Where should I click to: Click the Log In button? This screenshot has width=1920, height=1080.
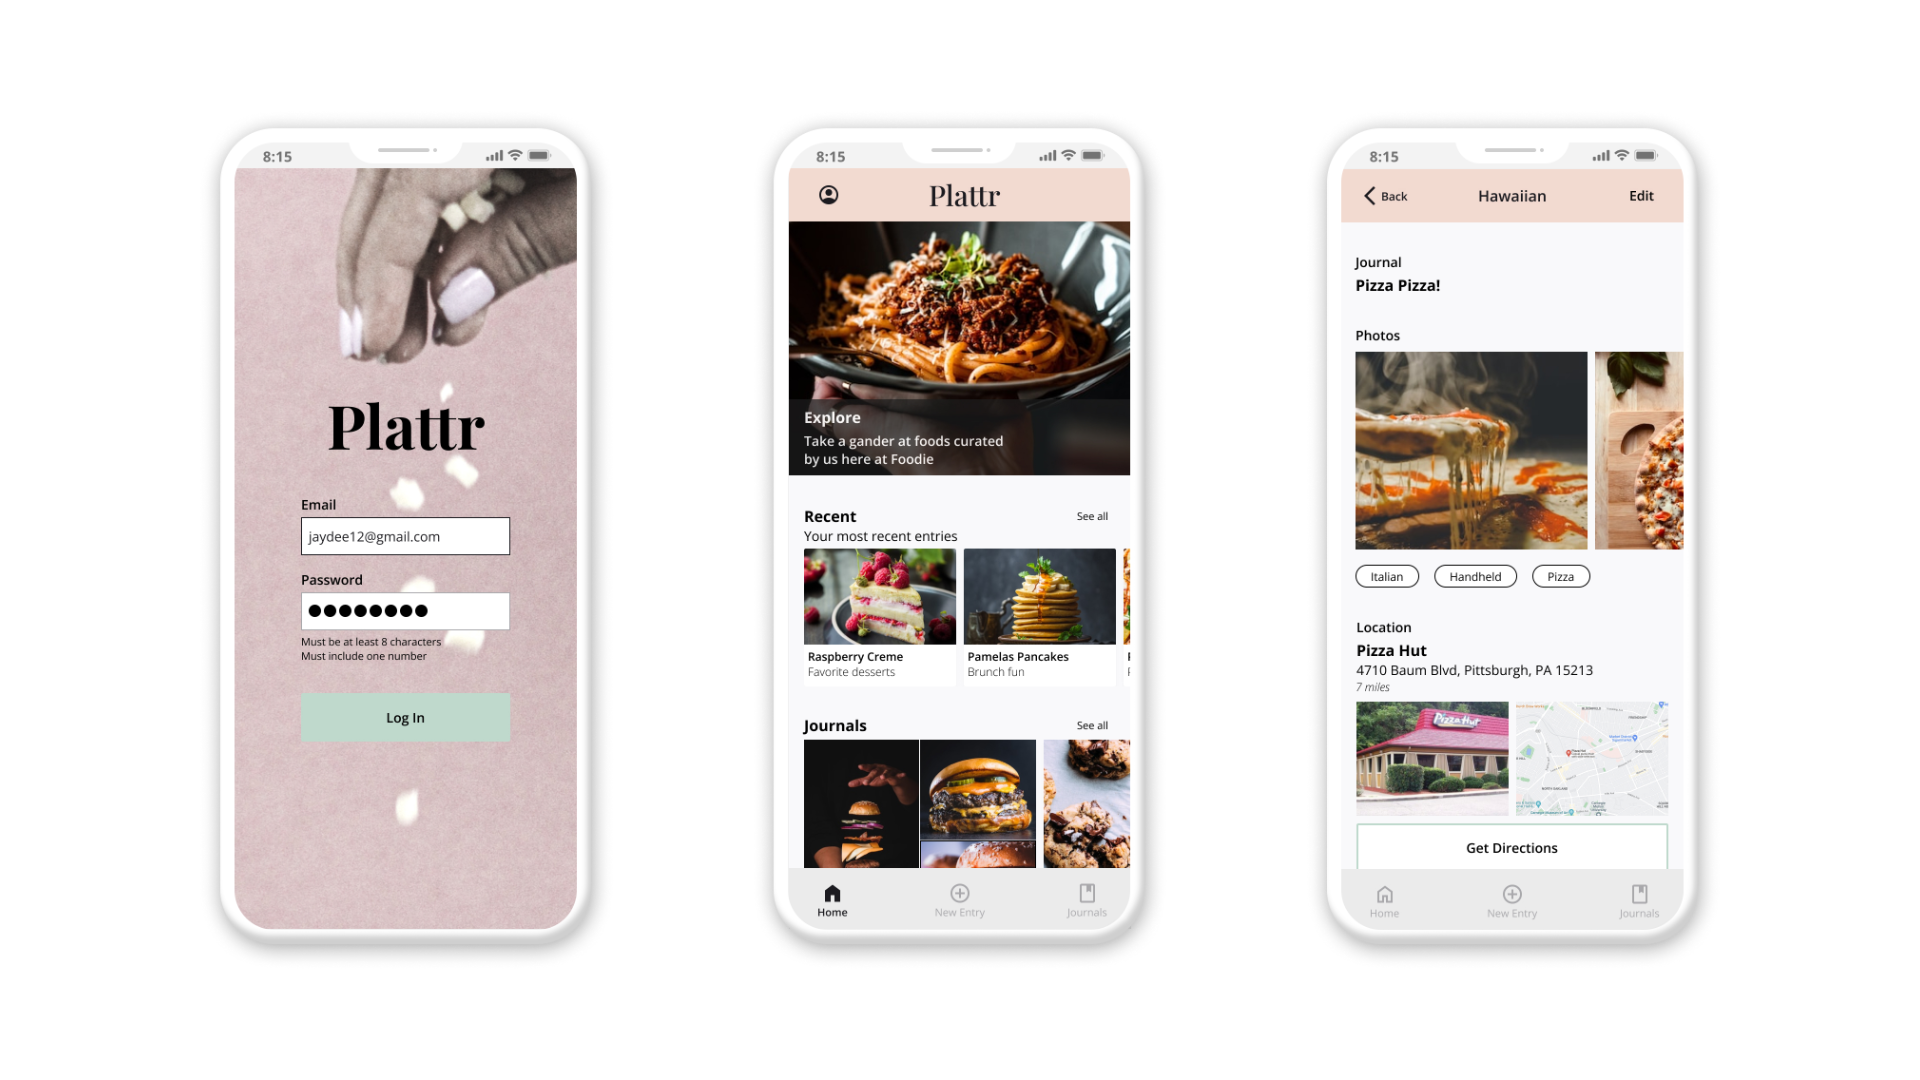pos(405,716)
